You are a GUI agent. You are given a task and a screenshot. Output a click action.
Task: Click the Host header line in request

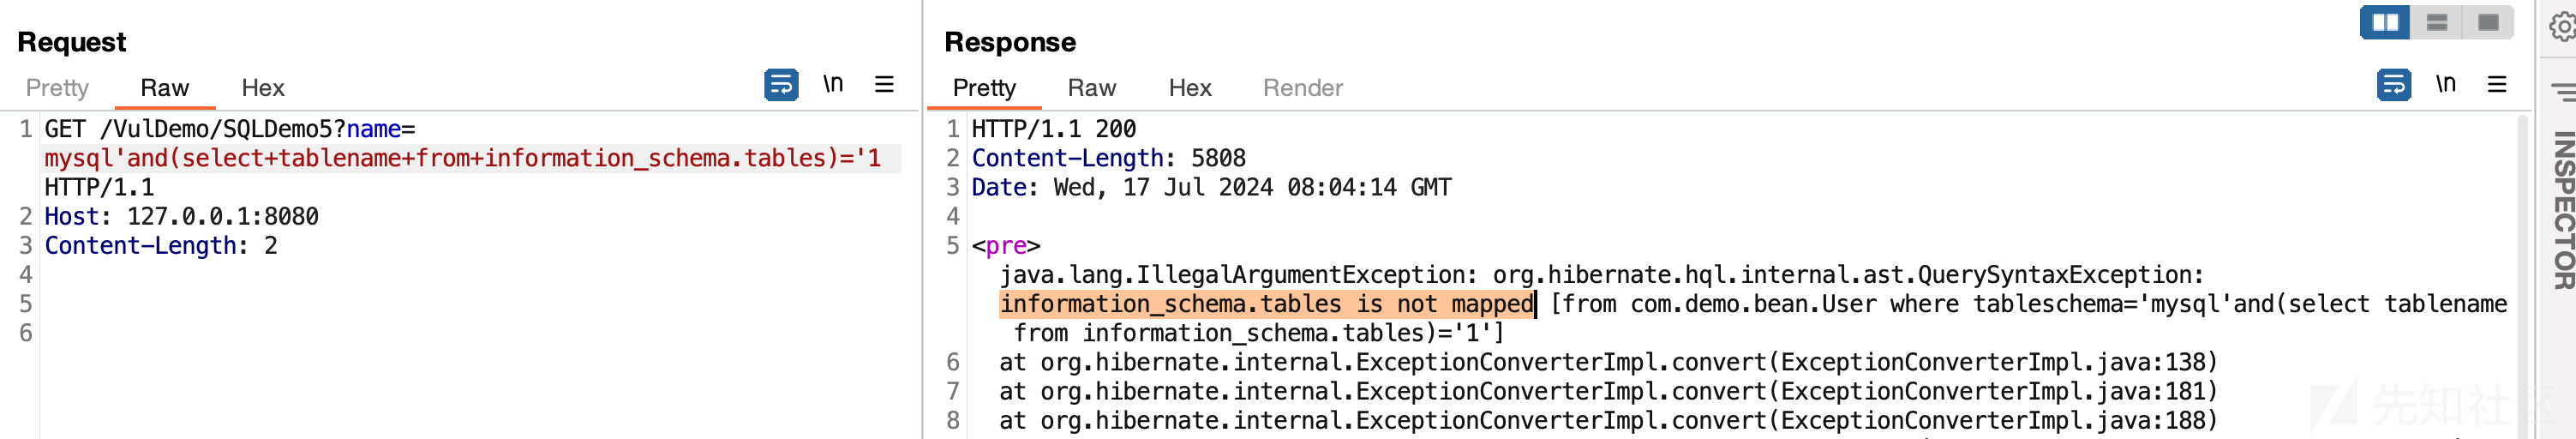pyautogui.click(x=181, y=216)
